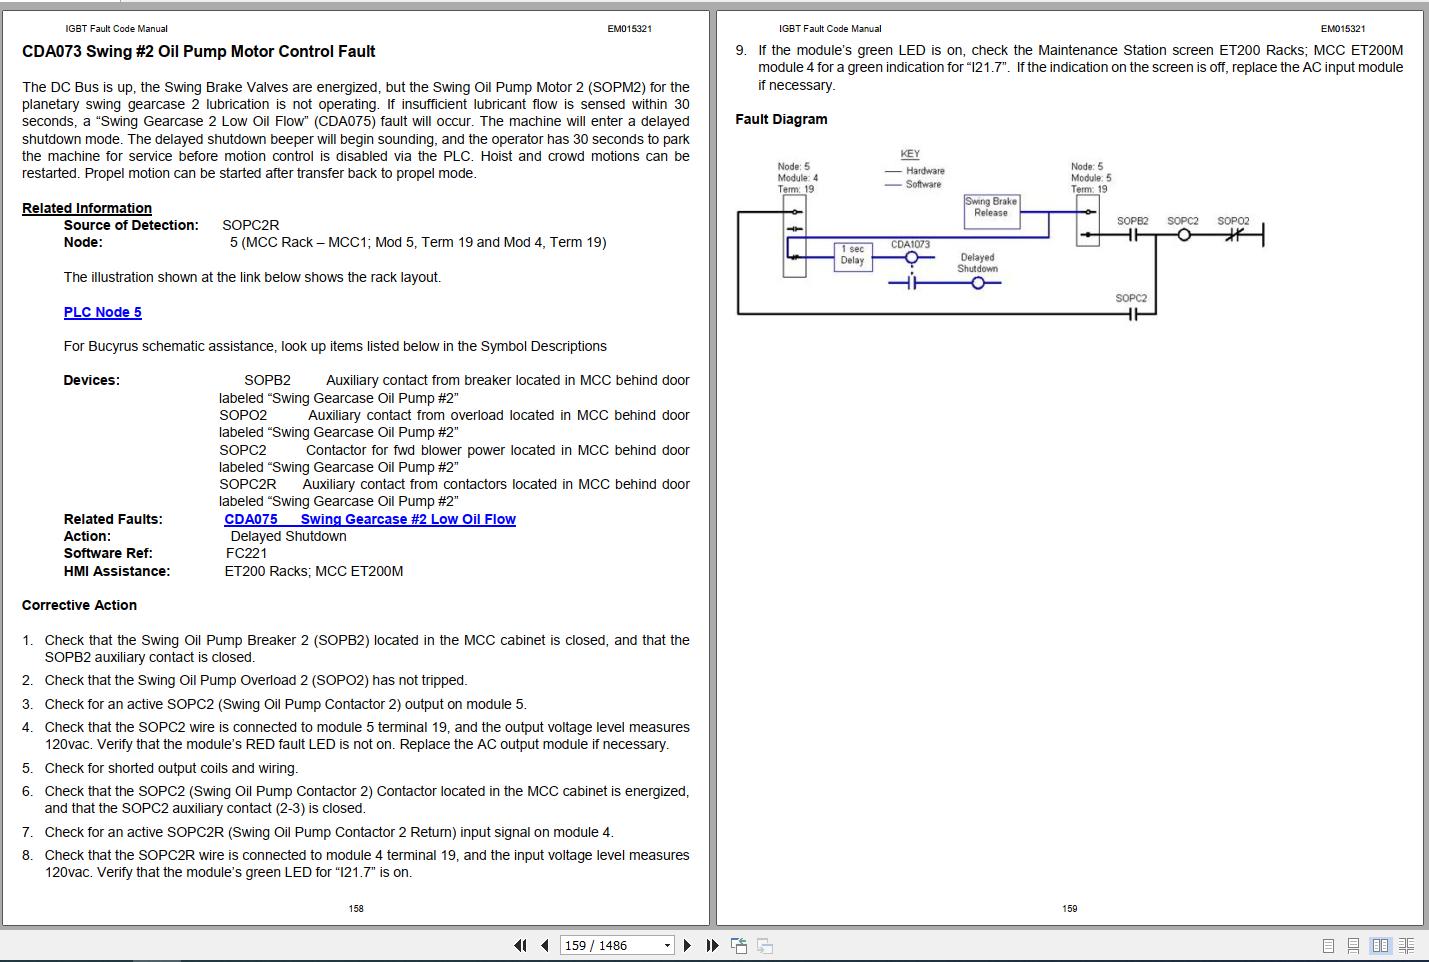The image size is (1429, 962).
Task: Switch to single page view
Action: [1328, 945]
